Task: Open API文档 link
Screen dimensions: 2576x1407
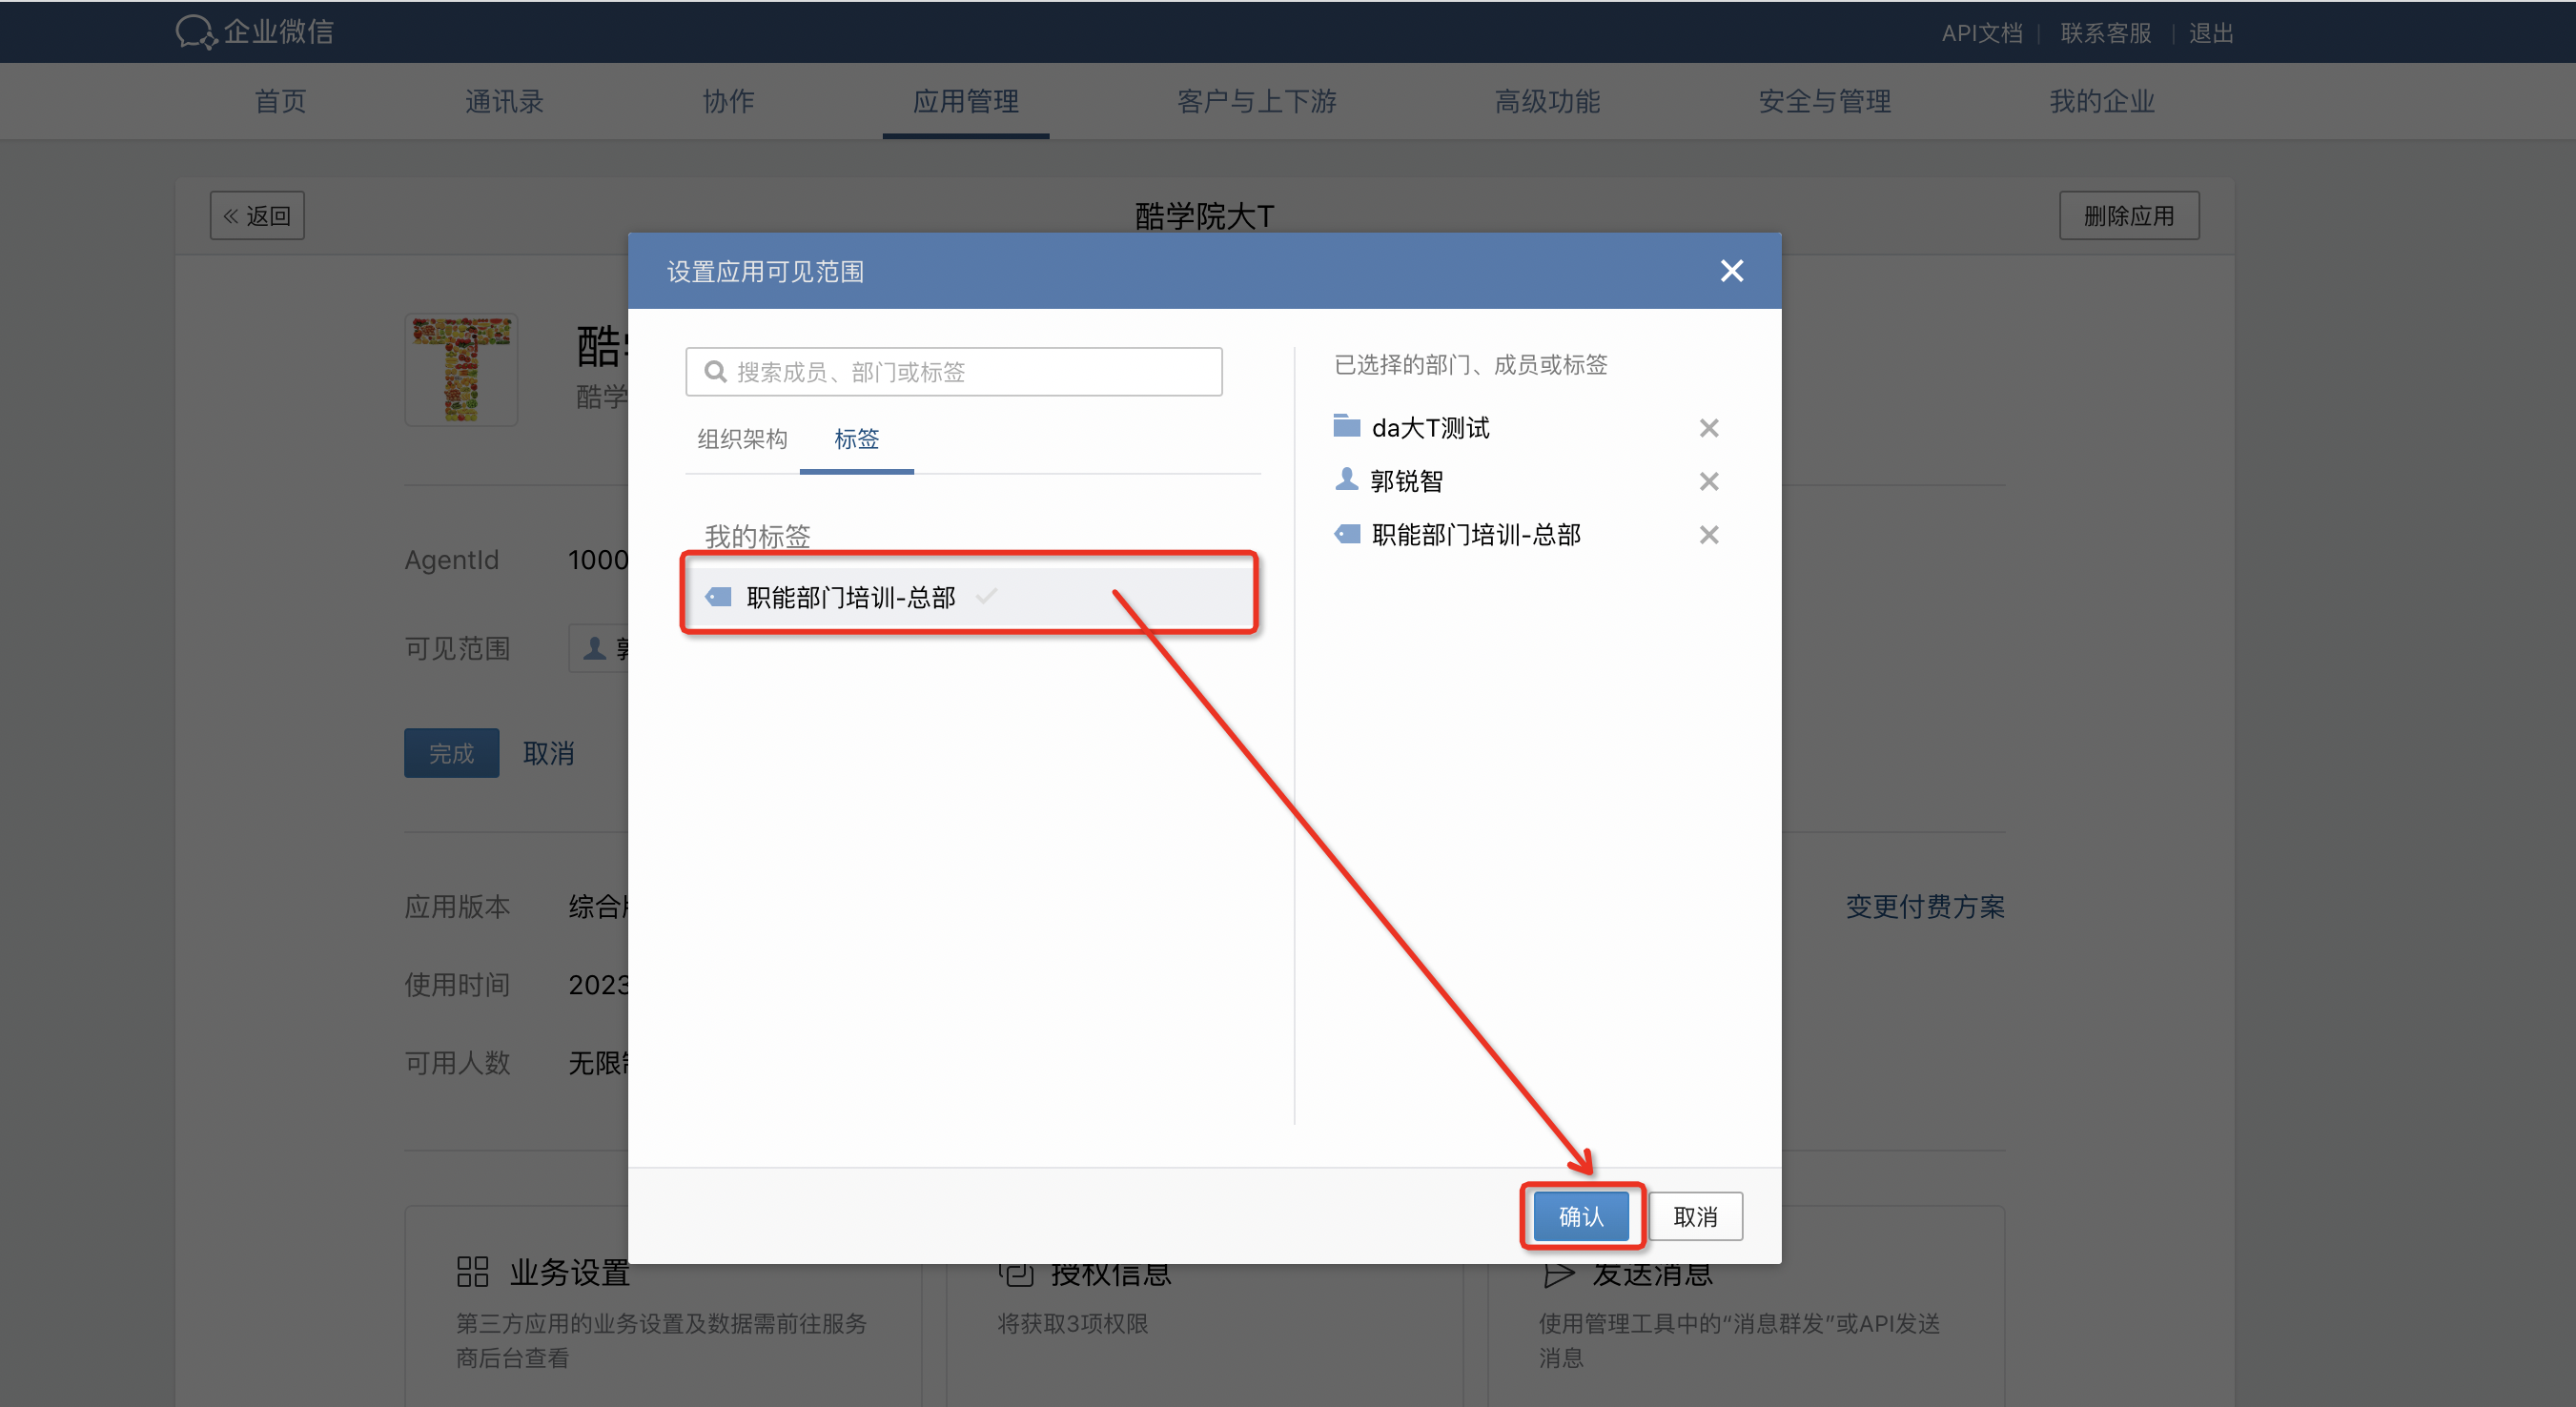Action: tap(1981, 33)
